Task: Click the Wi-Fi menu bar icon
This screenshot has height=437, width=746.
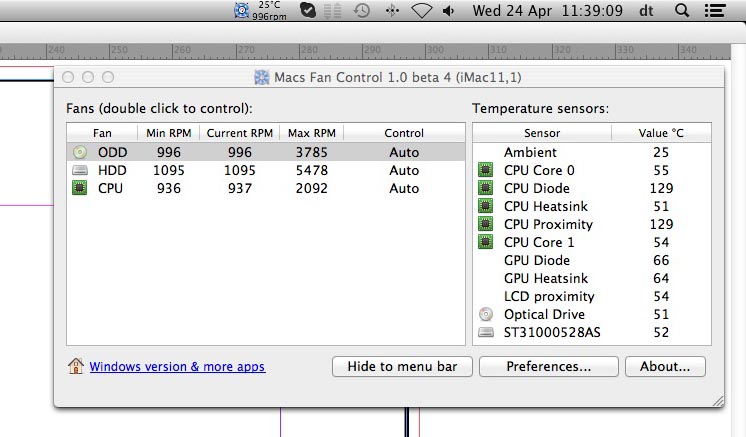Action: click(422, 10)
